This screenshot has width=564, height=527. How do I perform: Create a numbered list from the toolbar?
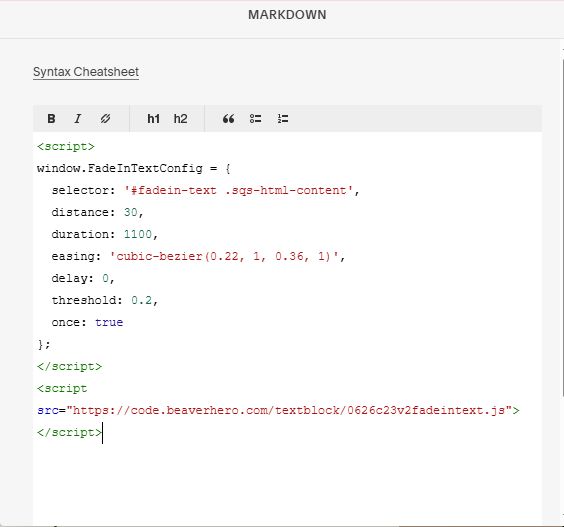coord(283,119)
